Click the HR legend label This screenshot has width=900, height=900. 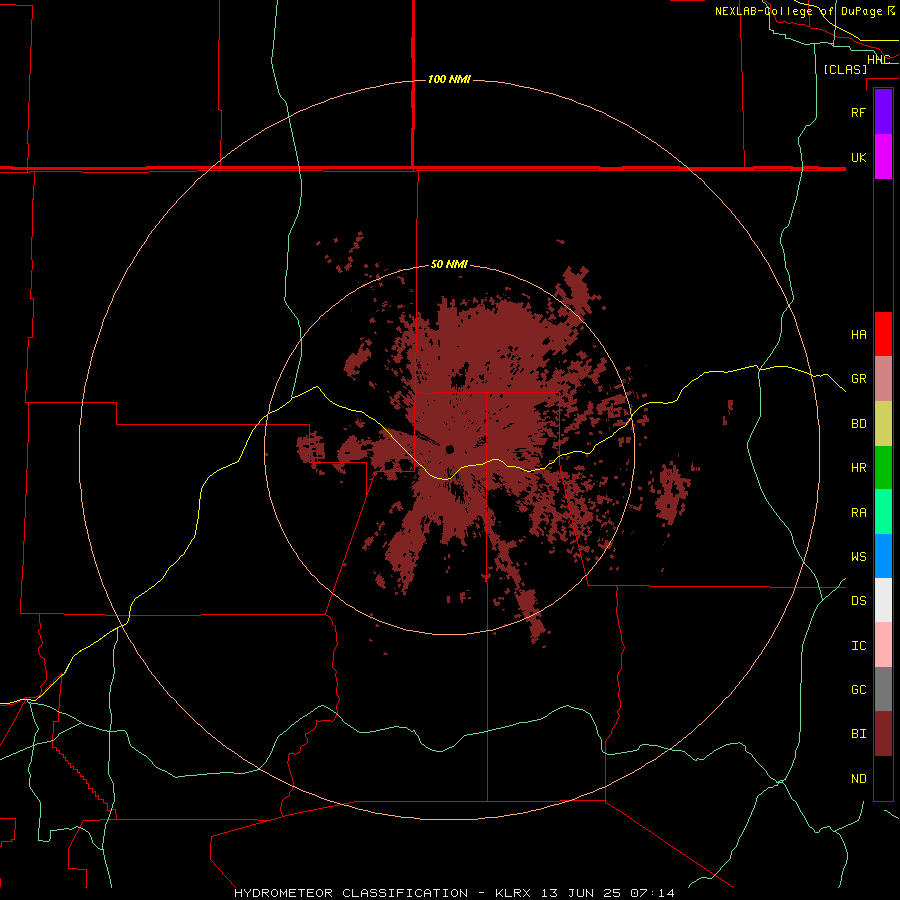tap(858, 468)
